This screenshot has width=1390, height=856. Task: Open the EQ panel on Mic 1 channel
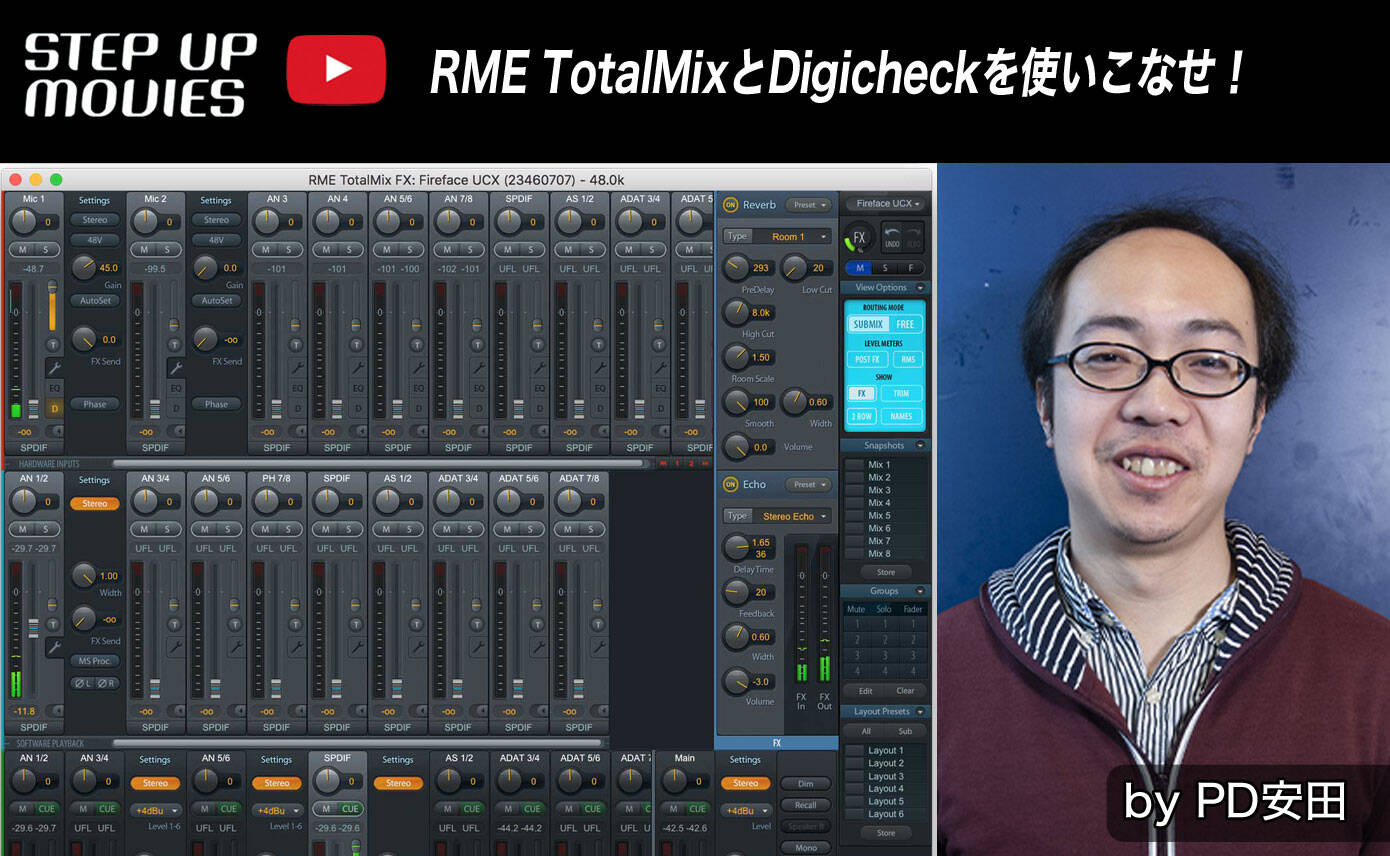(x=54, y=388)
